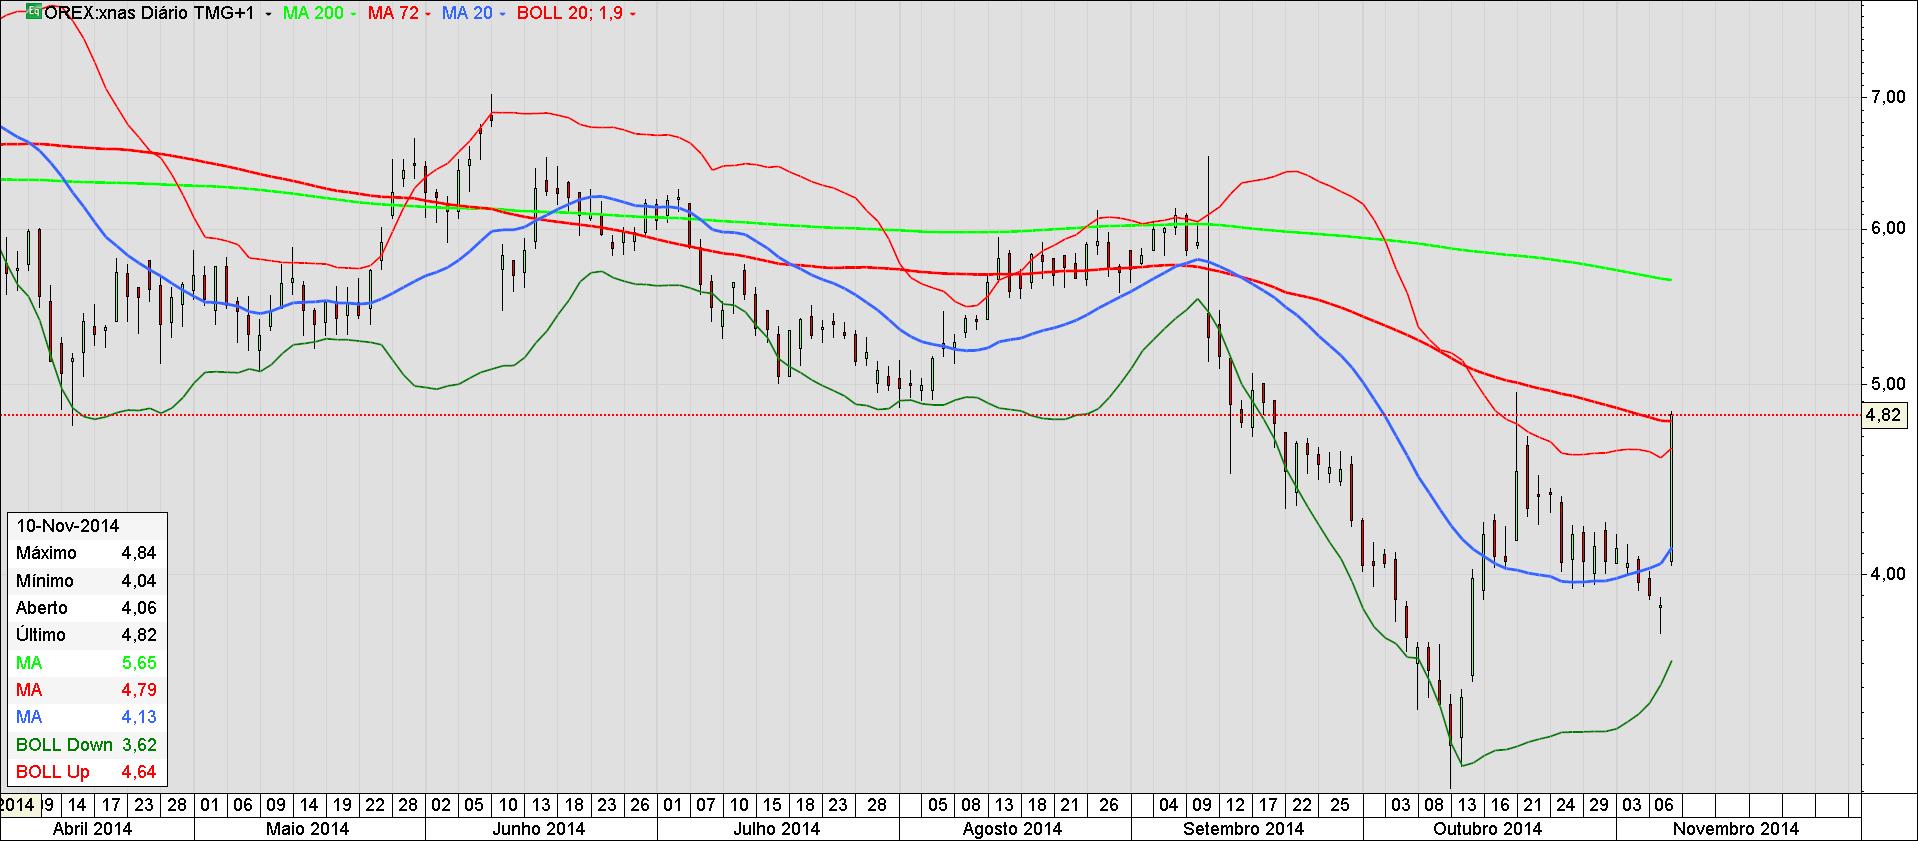Click the 4,00 price axis label
This screenshot has height=841, width=1918.
(1887, 574)
